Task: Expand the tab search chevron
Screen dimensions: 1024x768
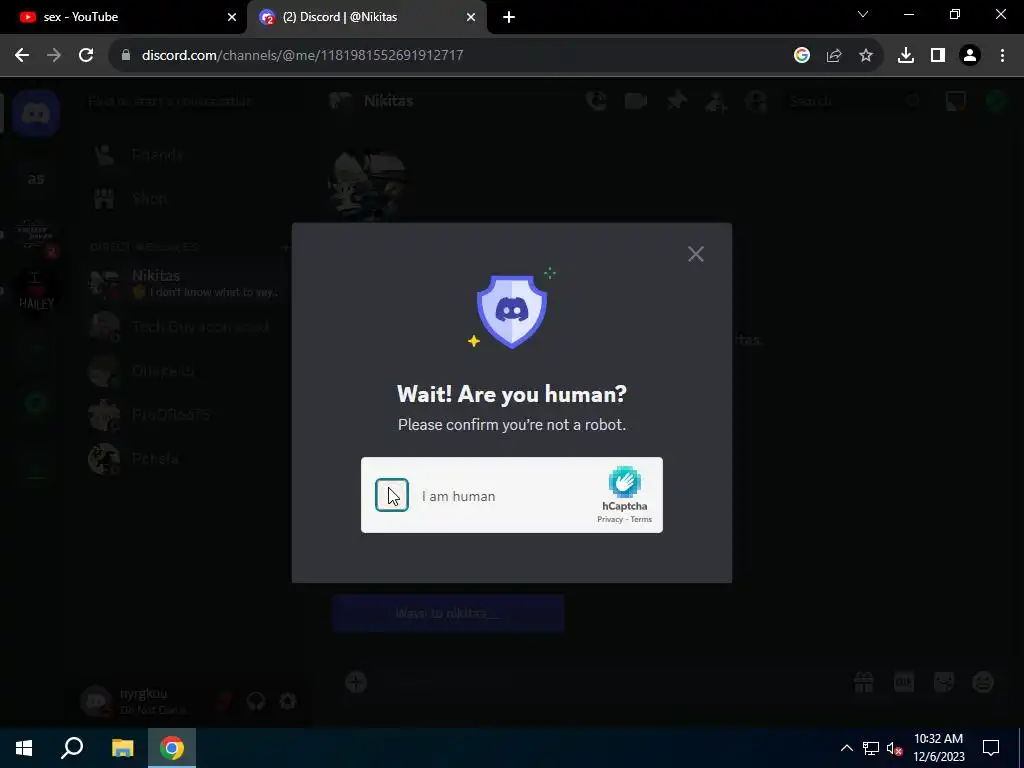Action: click(863, 14)
